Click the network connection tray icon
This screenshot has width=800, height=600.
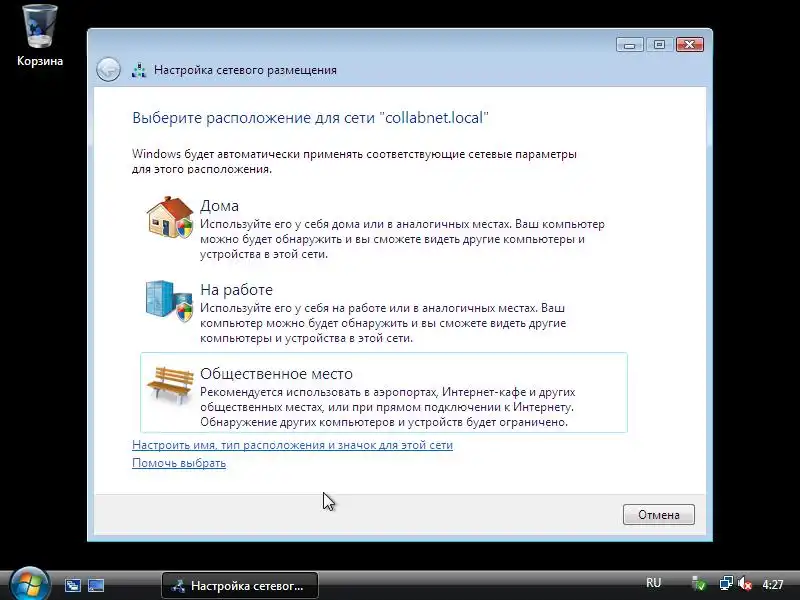[x=726, y=583]
